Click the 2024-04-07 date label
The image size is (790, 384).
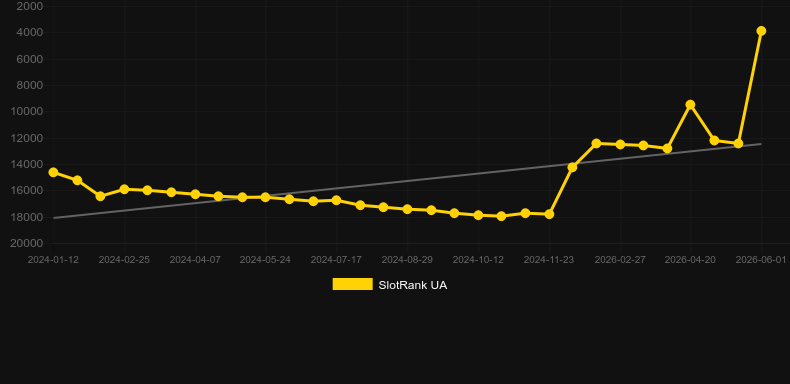pos(195,260)
